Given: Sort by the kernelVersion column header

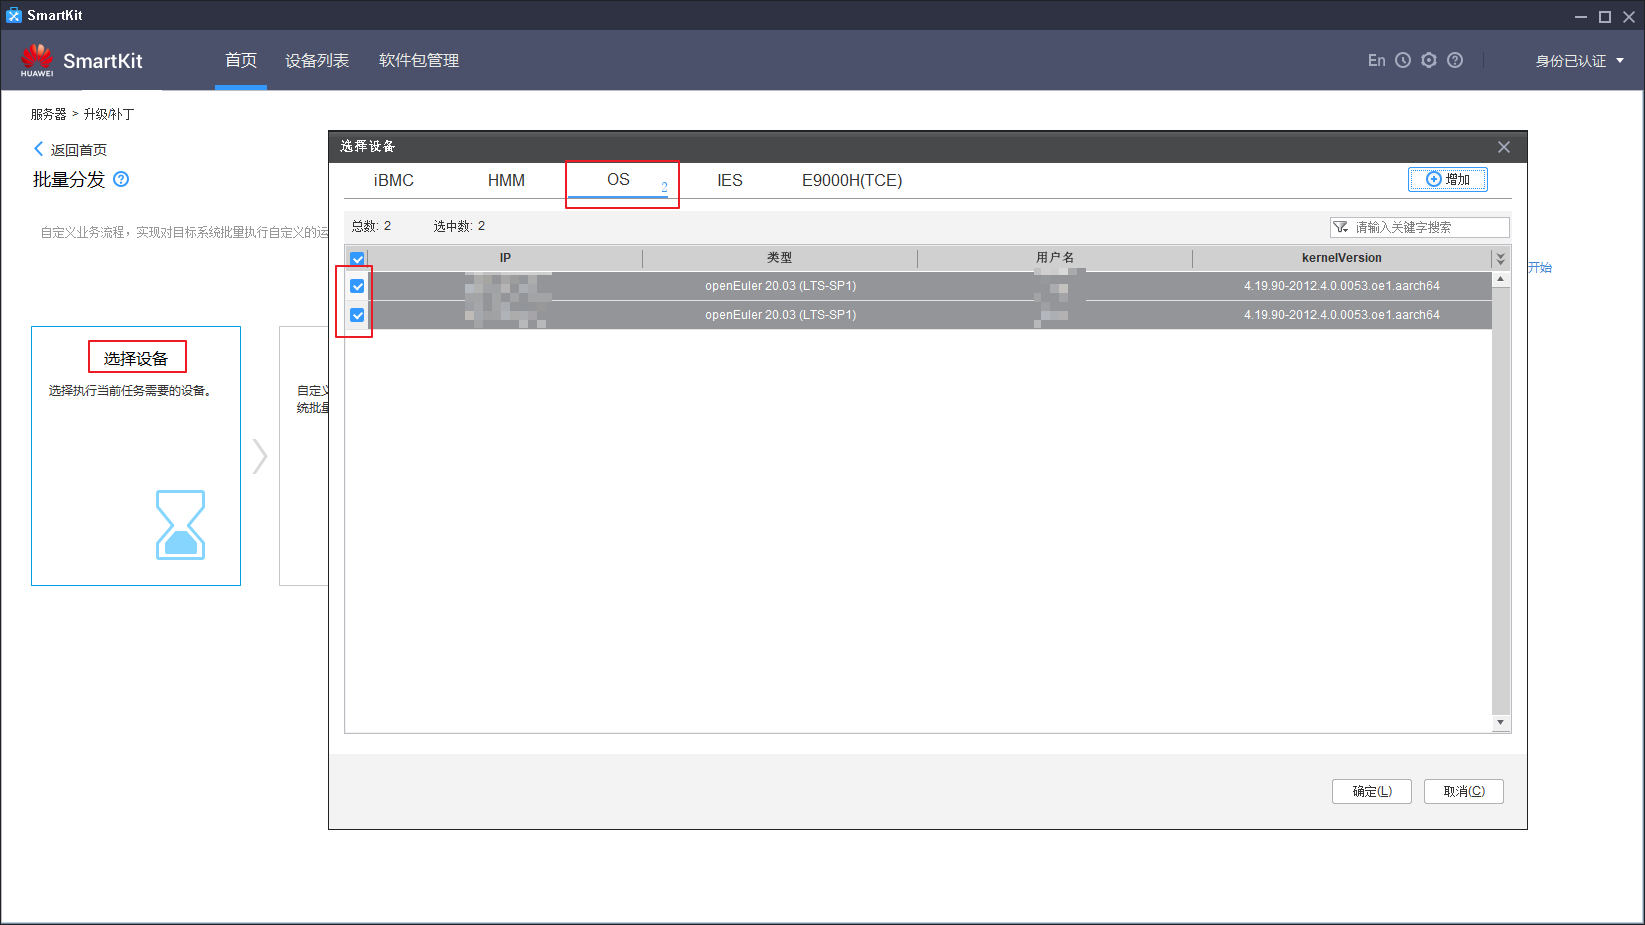Looking at the screenshot, I should click(x=1342, y=258).
